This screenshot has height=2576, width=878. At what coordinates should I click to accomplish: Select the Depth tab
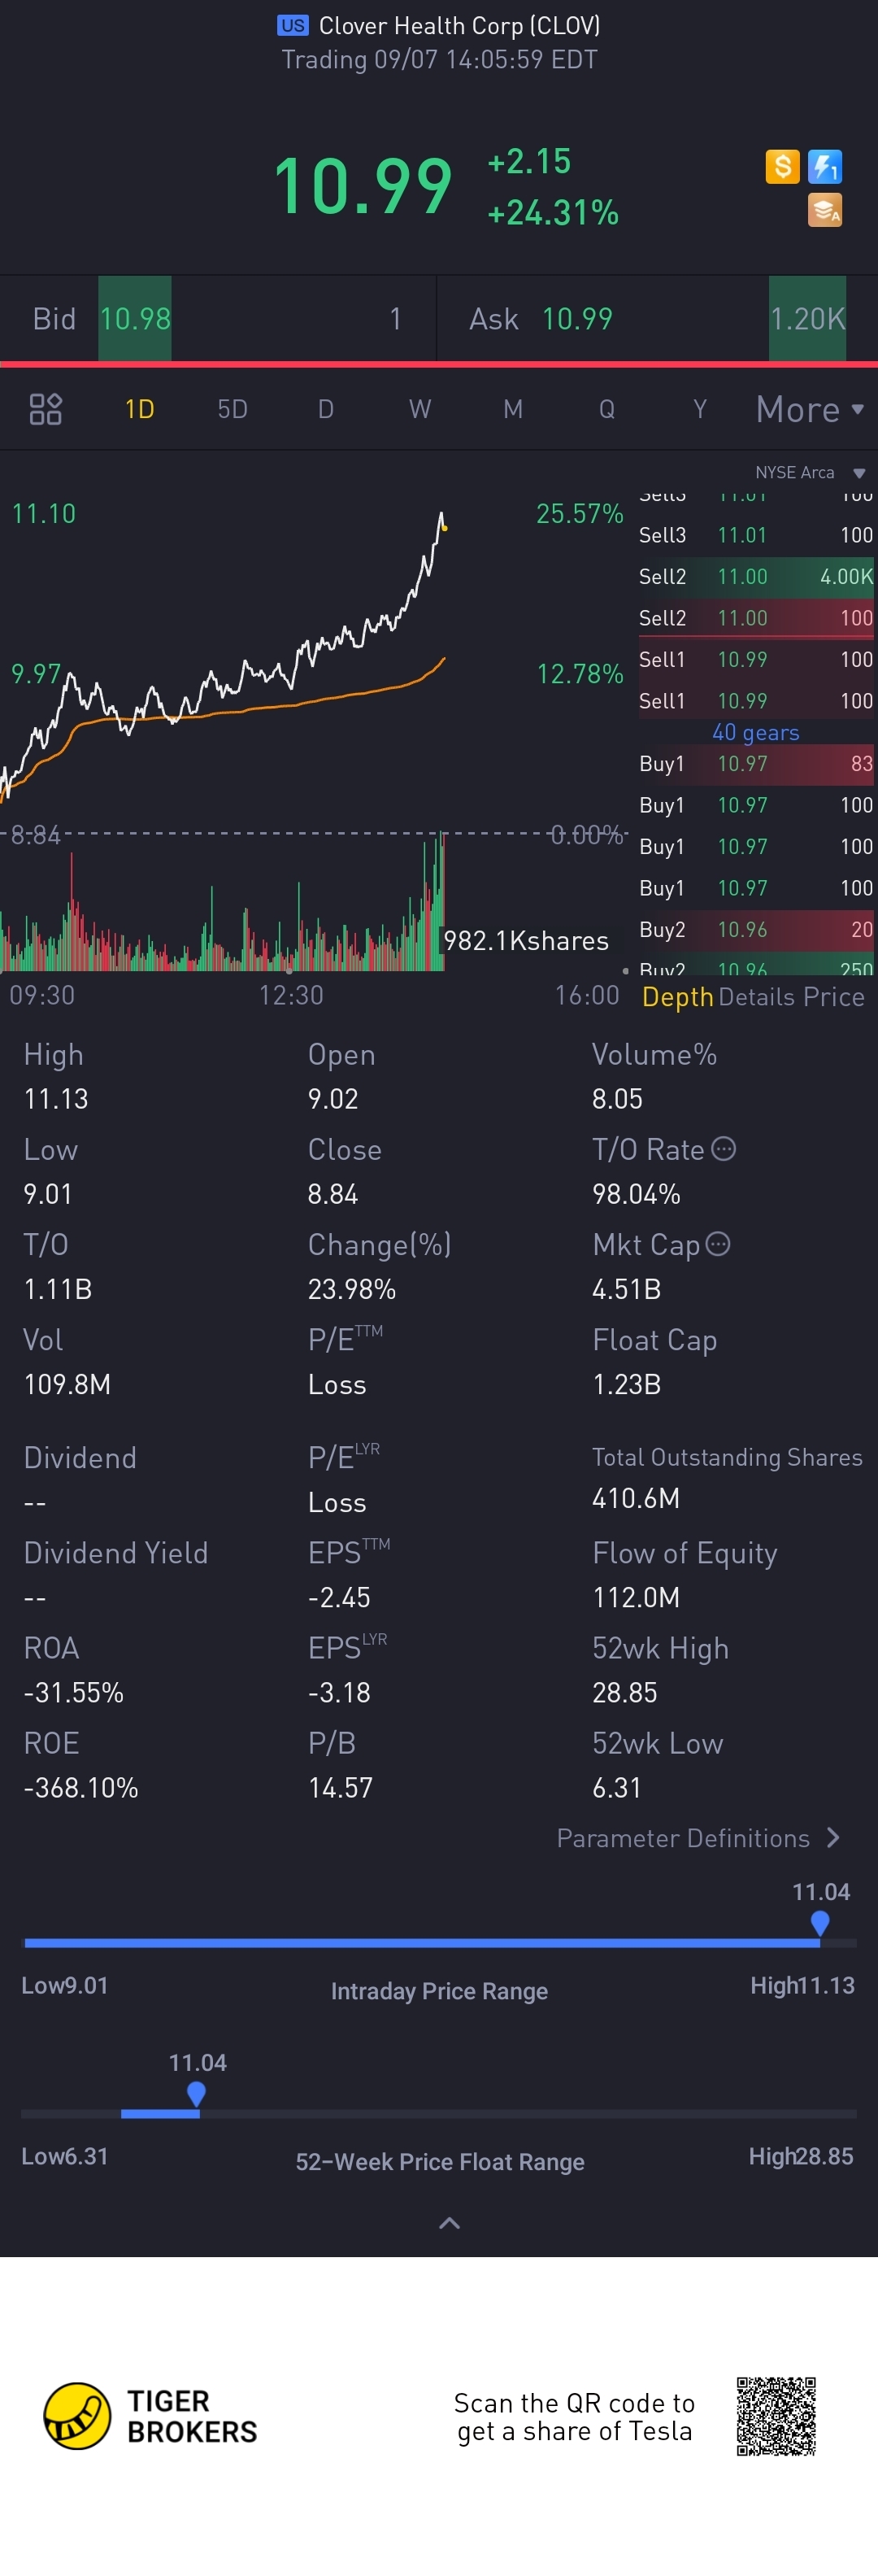point(677,996)
